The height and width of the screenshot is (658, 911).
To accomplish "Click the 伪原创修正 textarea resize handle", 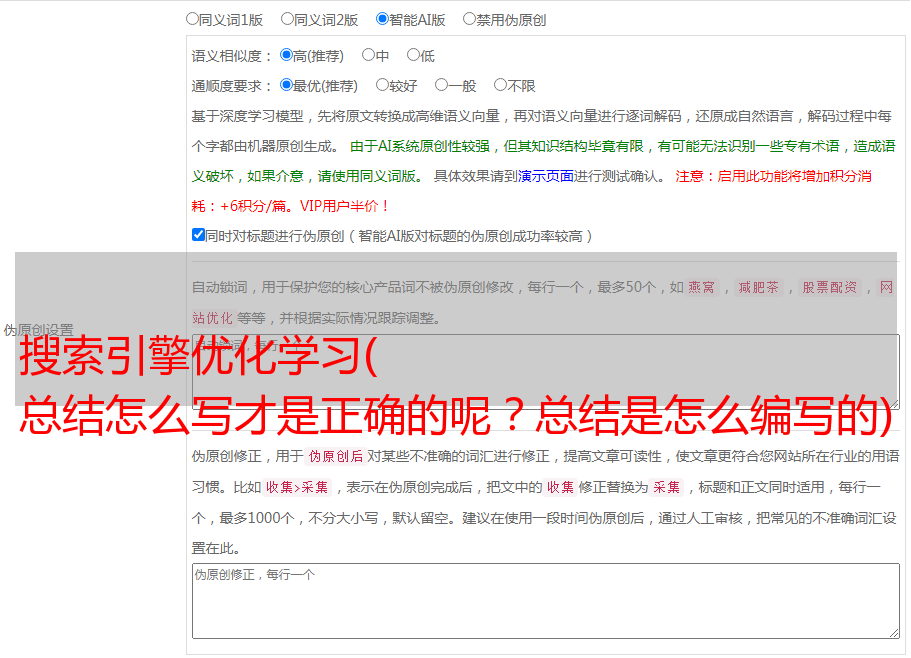I will tap(894, 633).
